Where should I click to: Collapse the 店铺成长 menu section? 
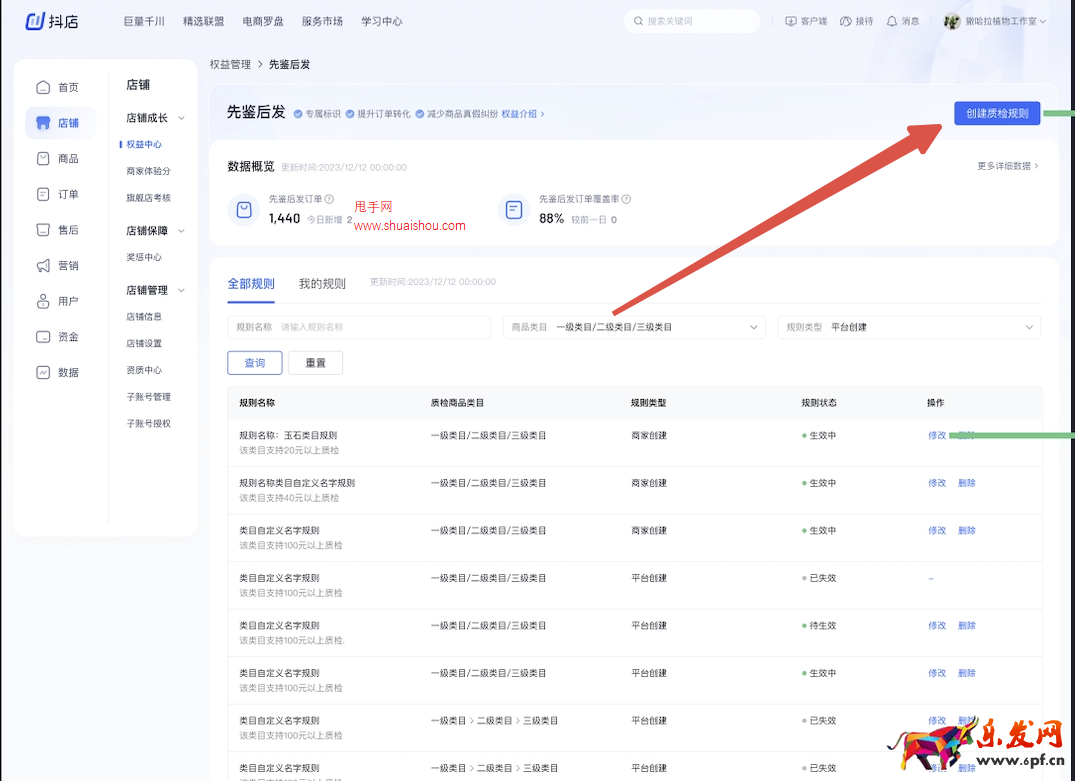181,118
